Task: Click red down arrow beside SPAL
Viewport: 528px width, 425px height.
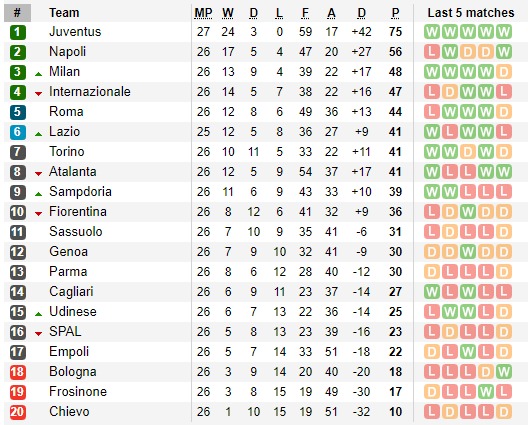Action: click(38, 334)
